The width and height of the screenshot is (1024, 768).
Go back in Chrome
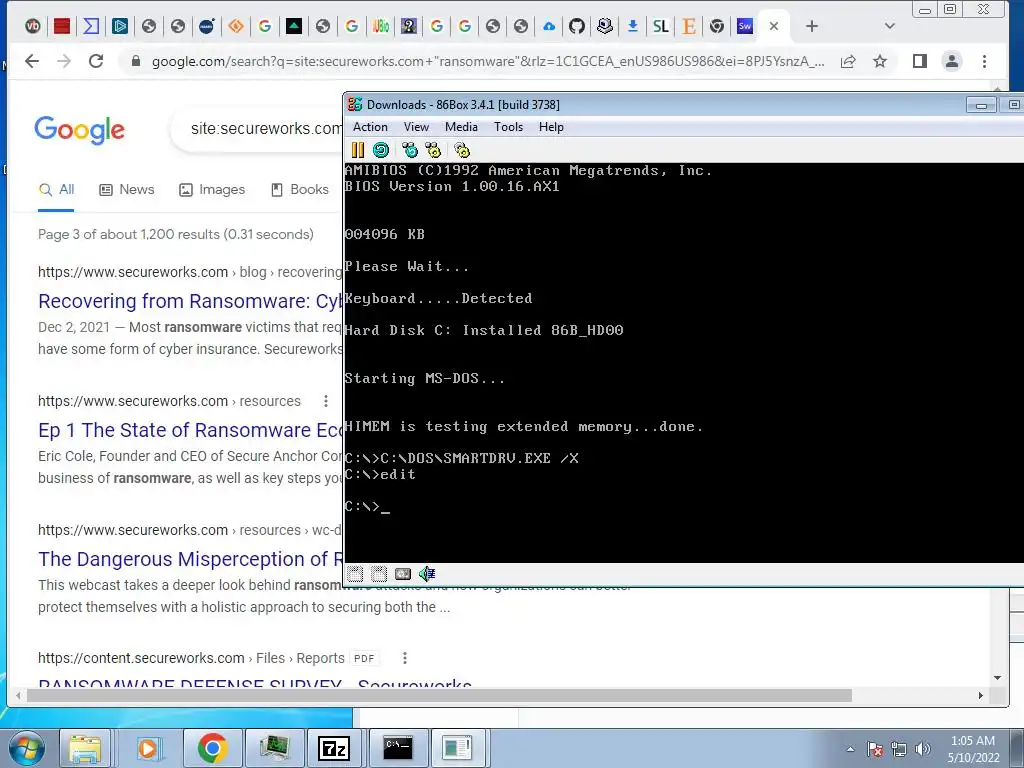(x=32, y=61)
